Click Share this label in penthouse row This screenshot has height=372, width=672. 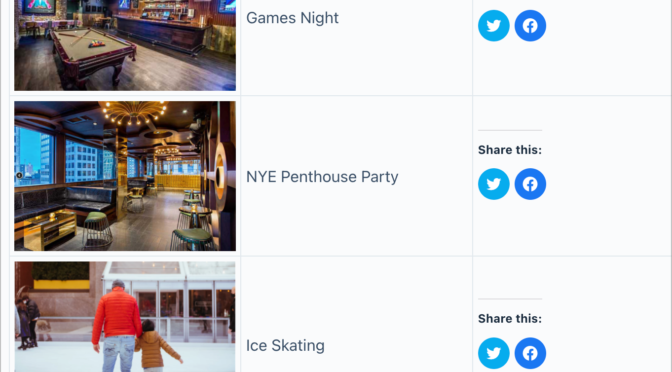point(510,150)
